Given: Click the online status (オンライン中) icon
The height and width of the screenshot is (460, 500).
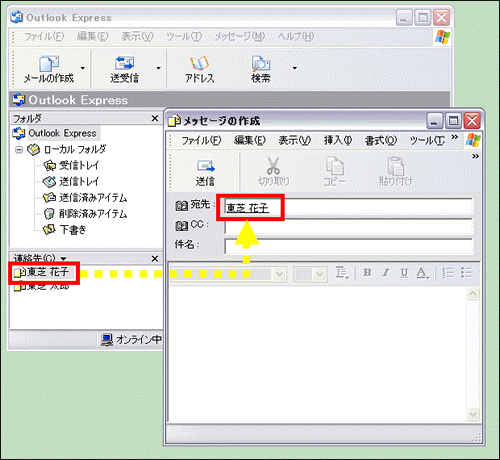Looking at the screenshot, I should (x=107, y=340).
